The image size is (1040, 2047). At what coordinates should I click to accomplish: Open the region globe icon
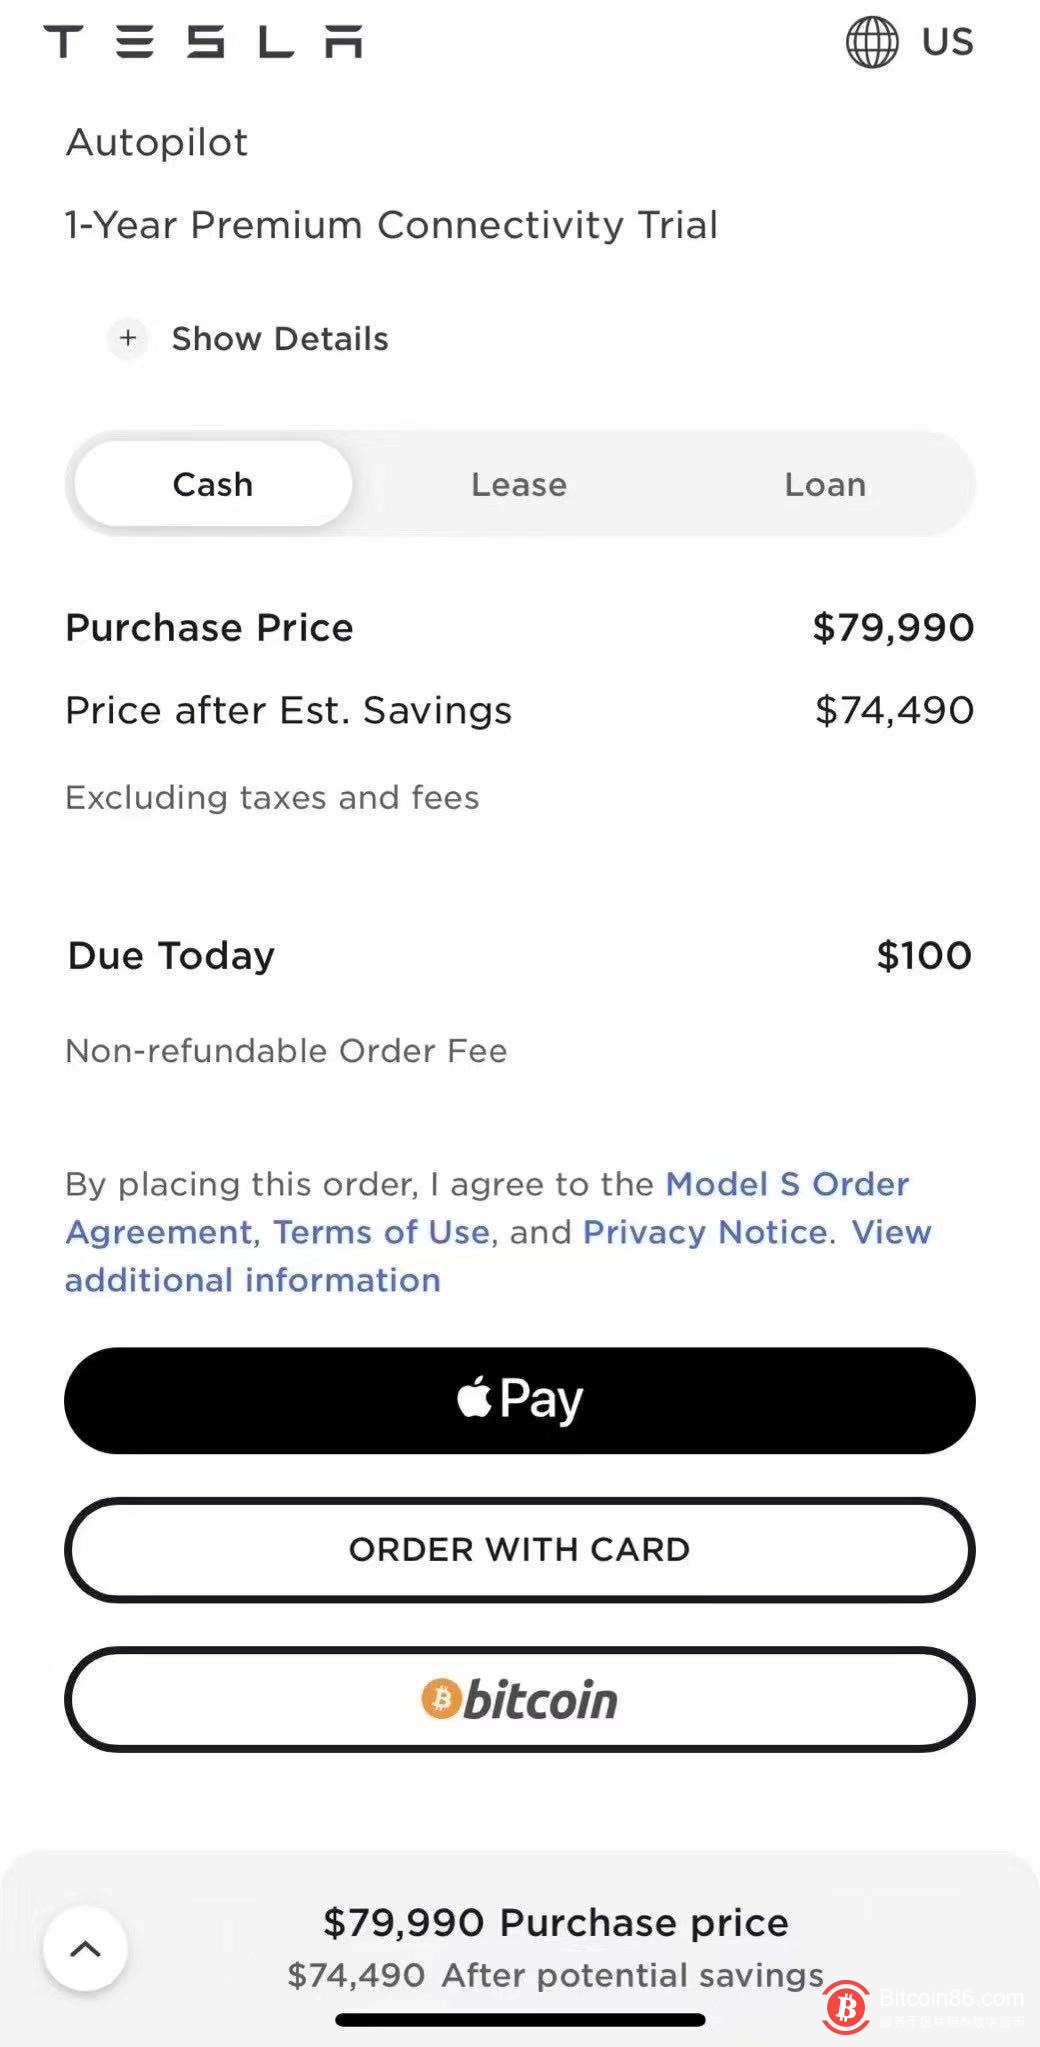coord(872,42)
